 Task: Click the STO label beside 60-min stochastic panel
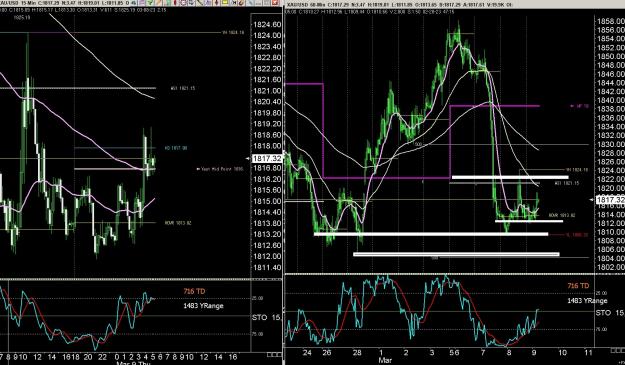point(610,313)
